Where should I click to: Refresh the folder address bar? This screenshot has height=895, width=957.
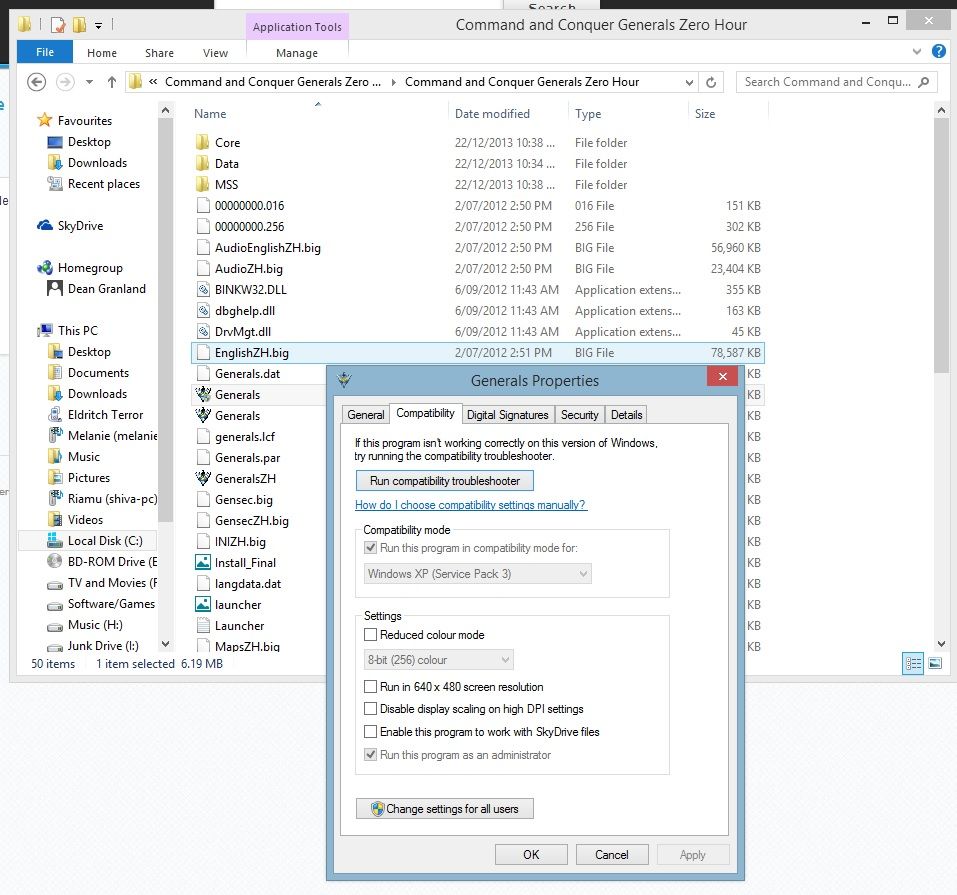[711, 82]
